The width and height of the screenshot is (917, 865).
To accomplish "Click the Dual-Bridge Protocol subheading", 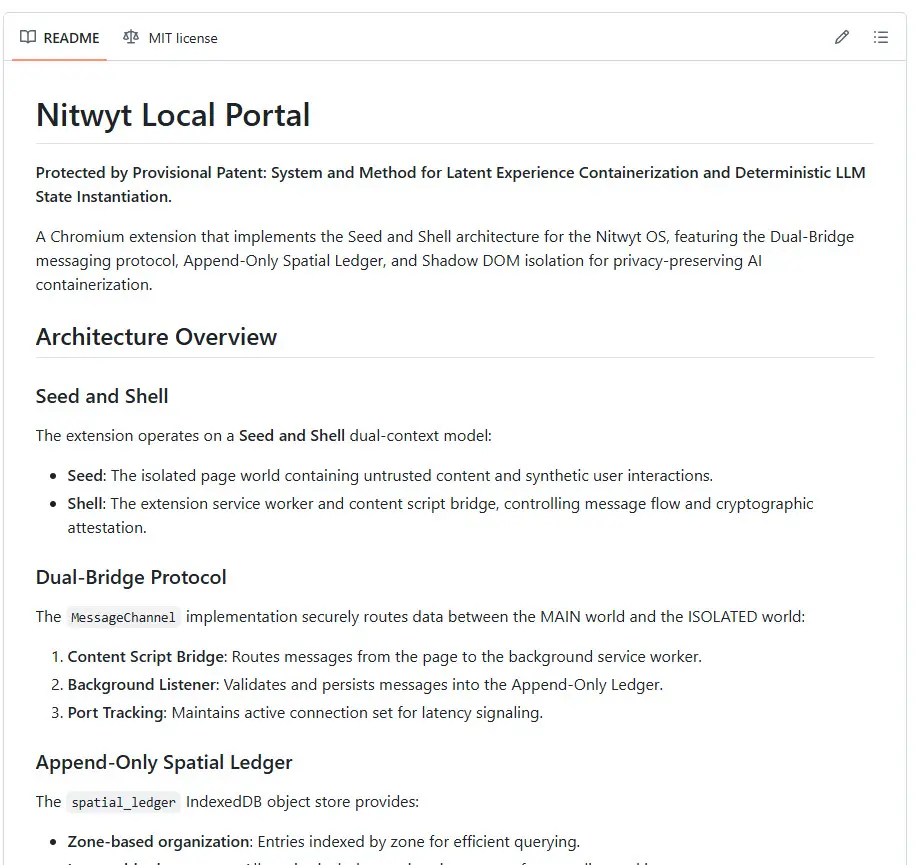I will click(x=131, y=577).
